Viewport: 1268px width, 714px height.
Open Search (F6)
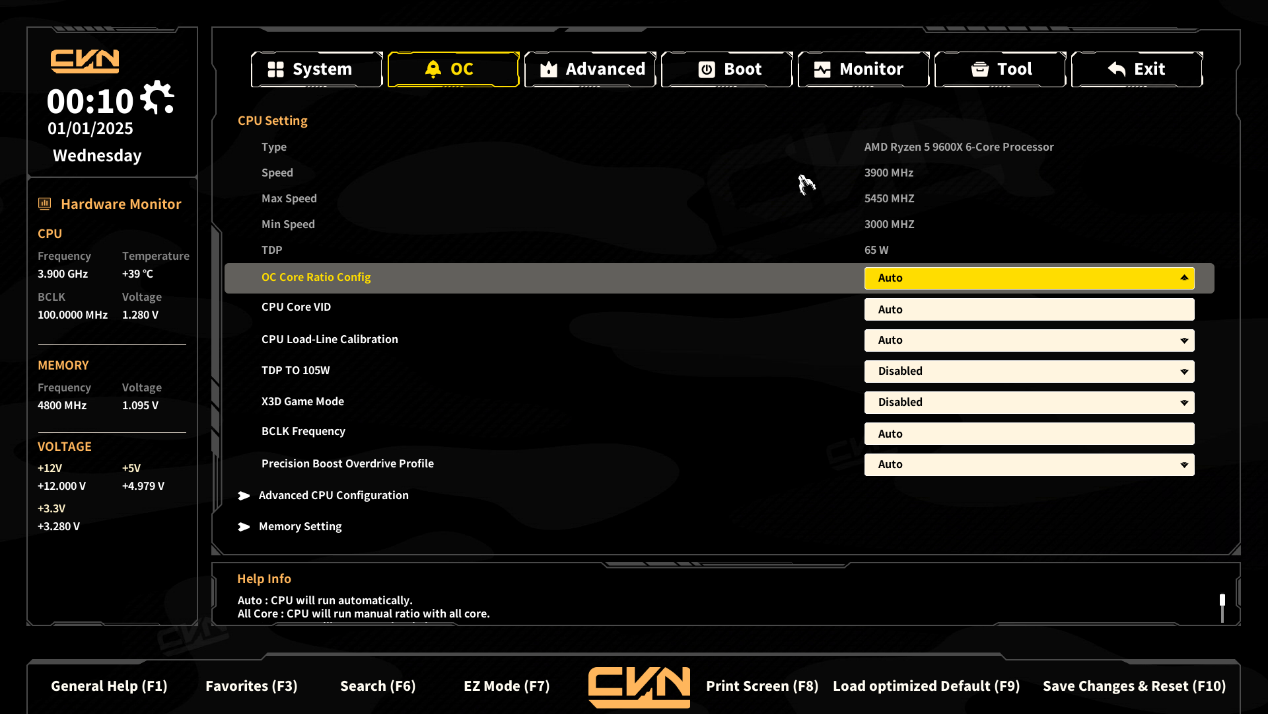point(378,686)
